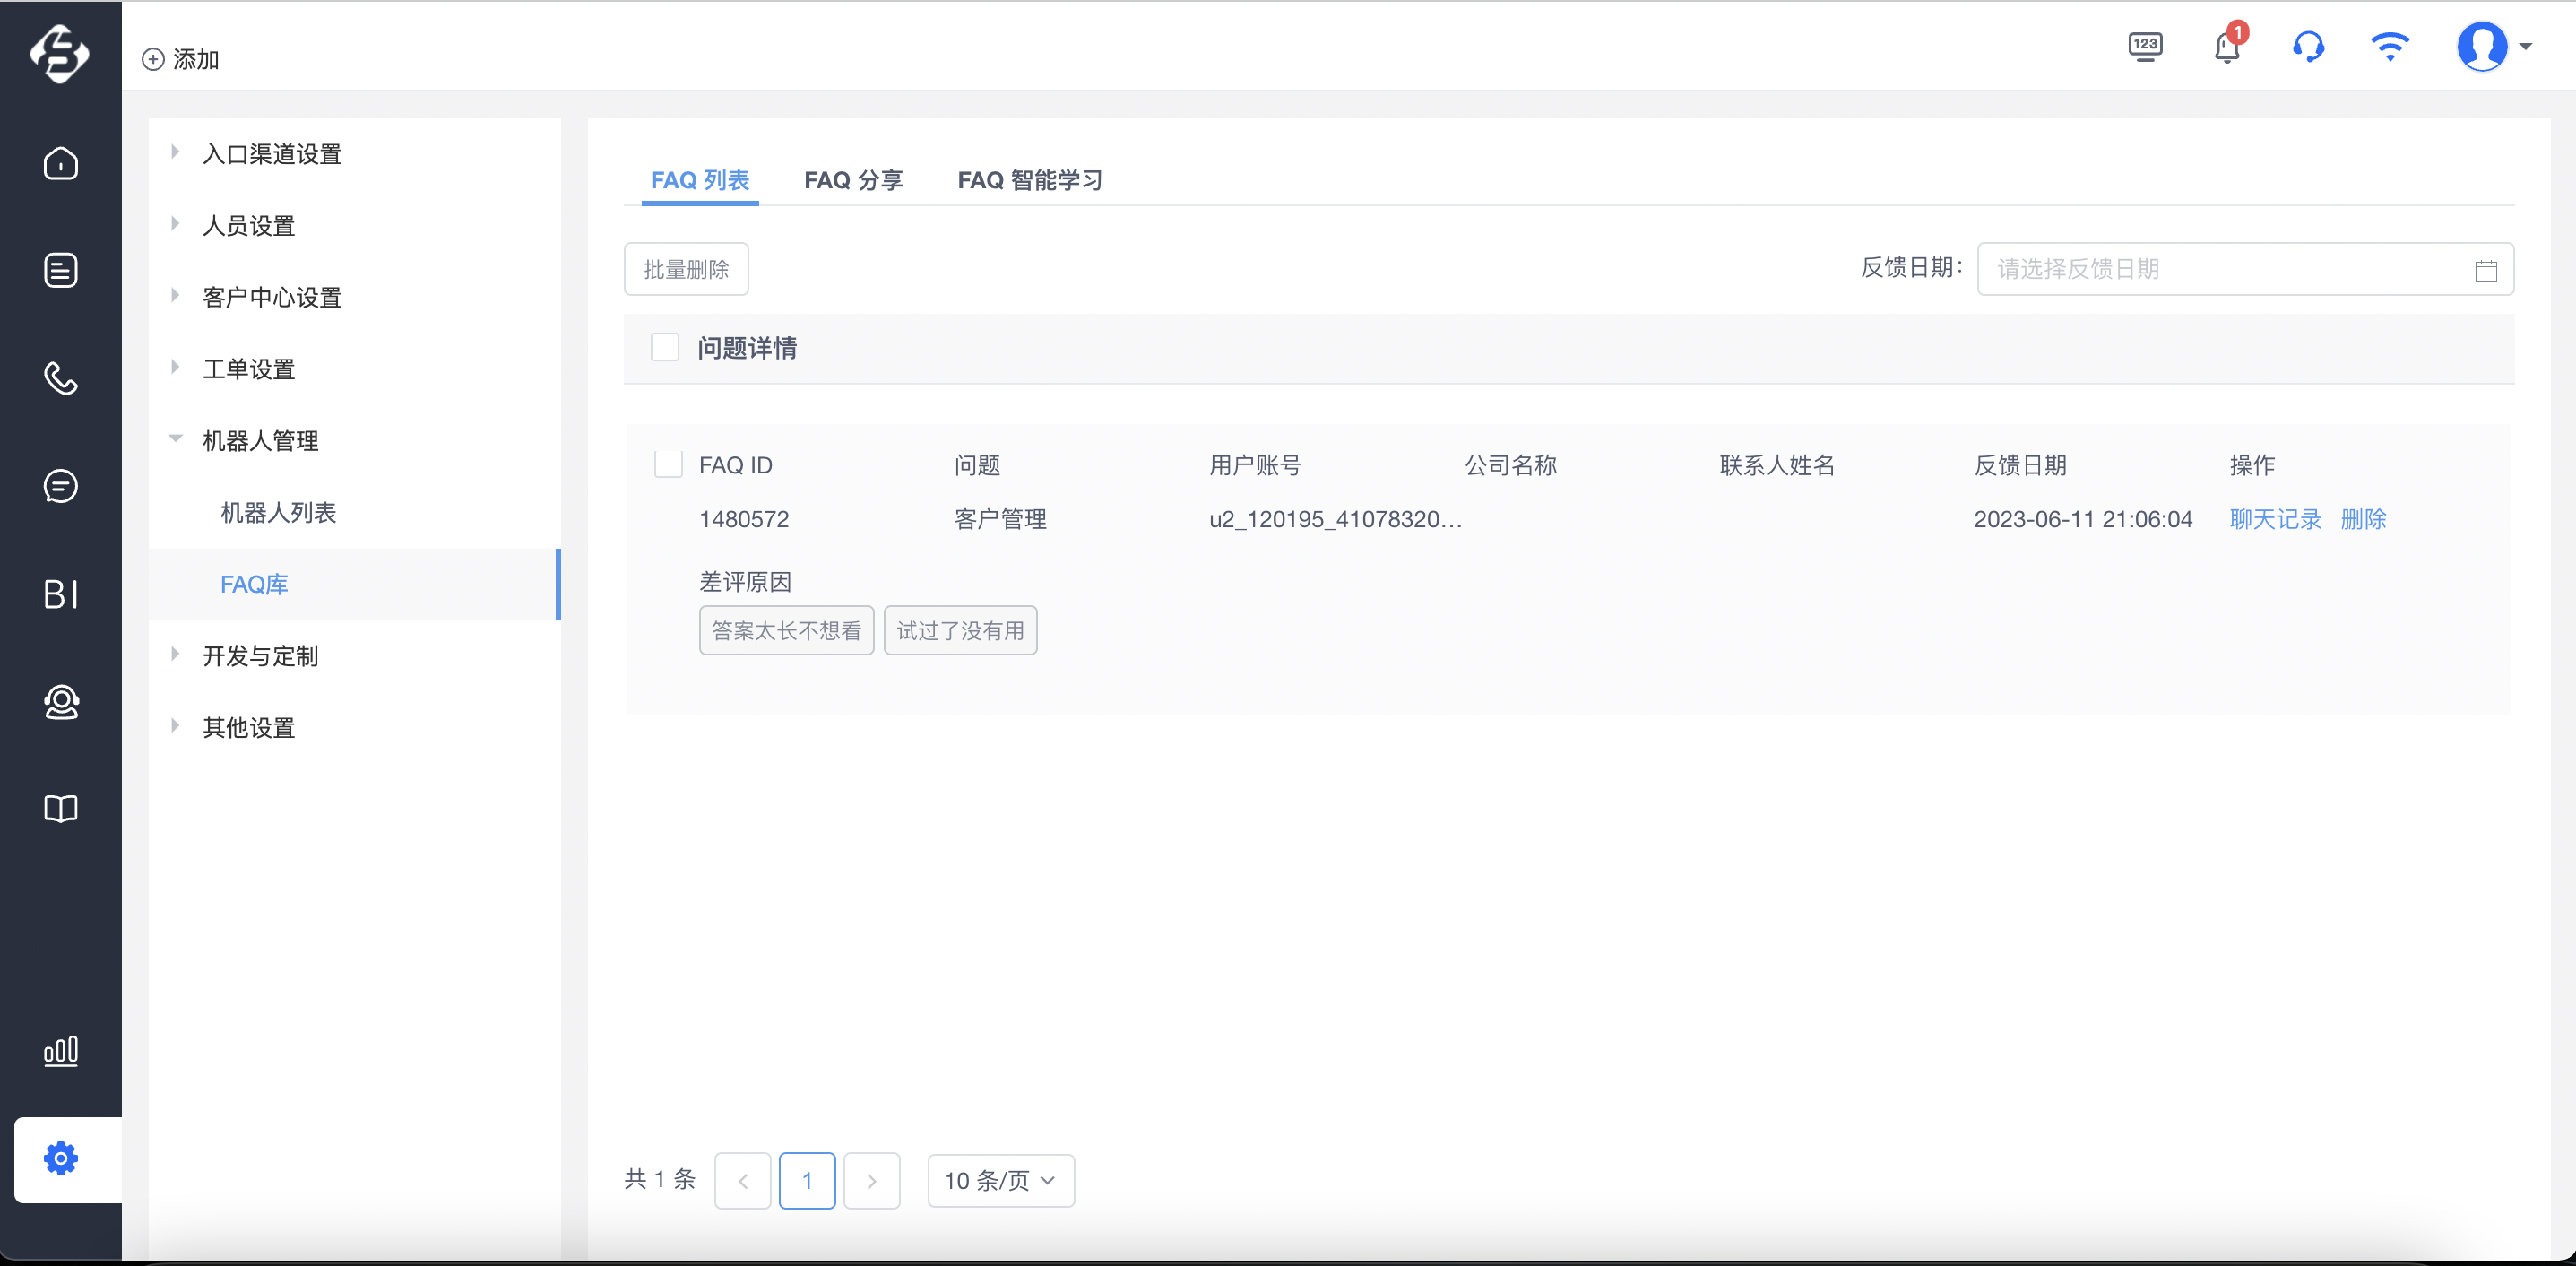The image size is (2576, 1266).
Task: Open the 123 dial pad icon
Action: coord(2145,46)
